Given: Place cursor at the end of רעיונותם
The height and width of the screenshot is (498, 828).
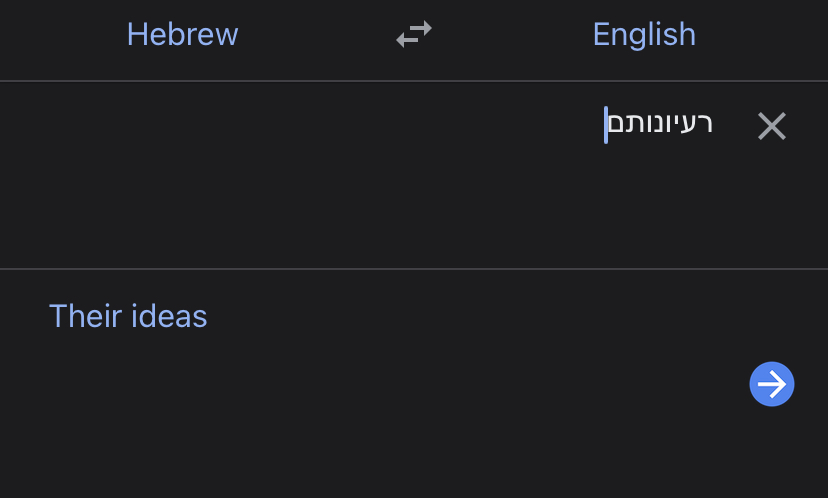Looking at the screenshot, I should click(x=607, y=126).
